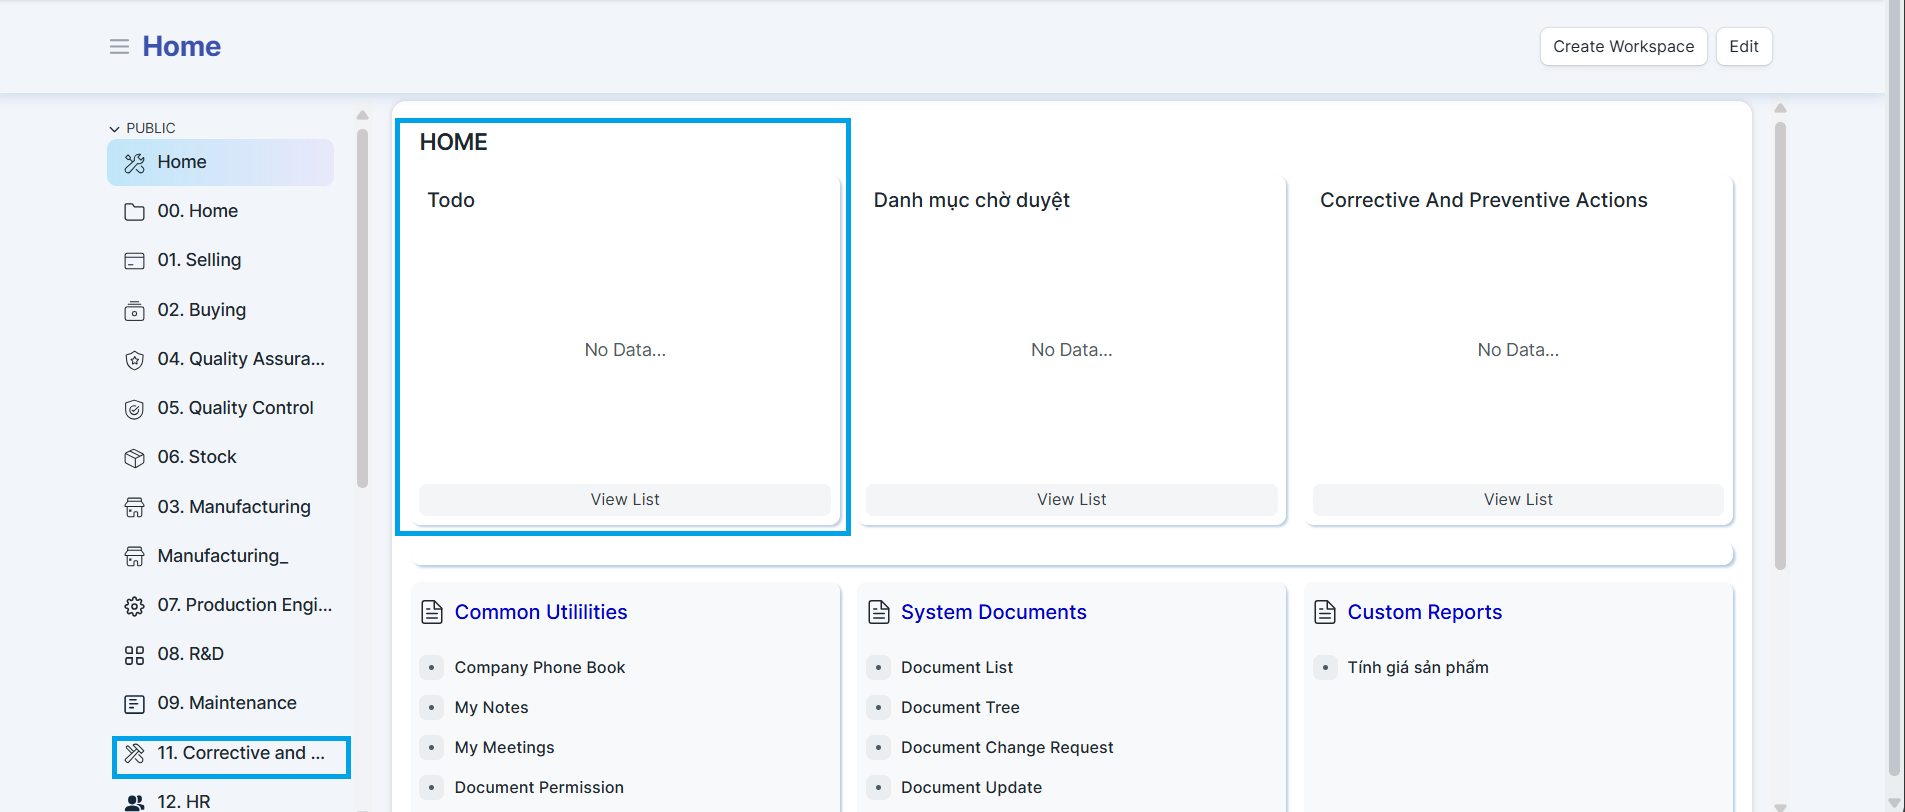Click the Create Workspace button
1905x812 pixels.
1623,47
